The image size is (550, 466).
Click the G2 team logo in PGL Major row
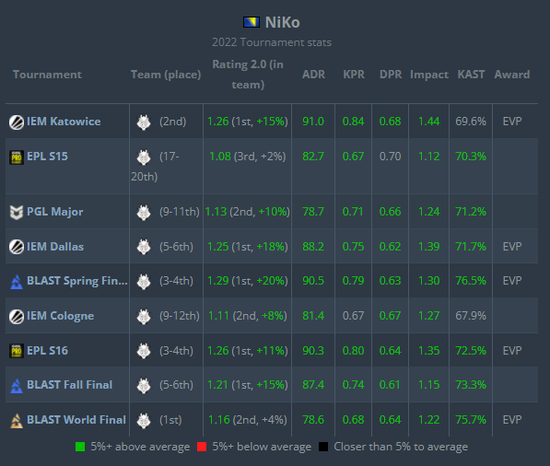pyautogui.click(x=143, y=212)
